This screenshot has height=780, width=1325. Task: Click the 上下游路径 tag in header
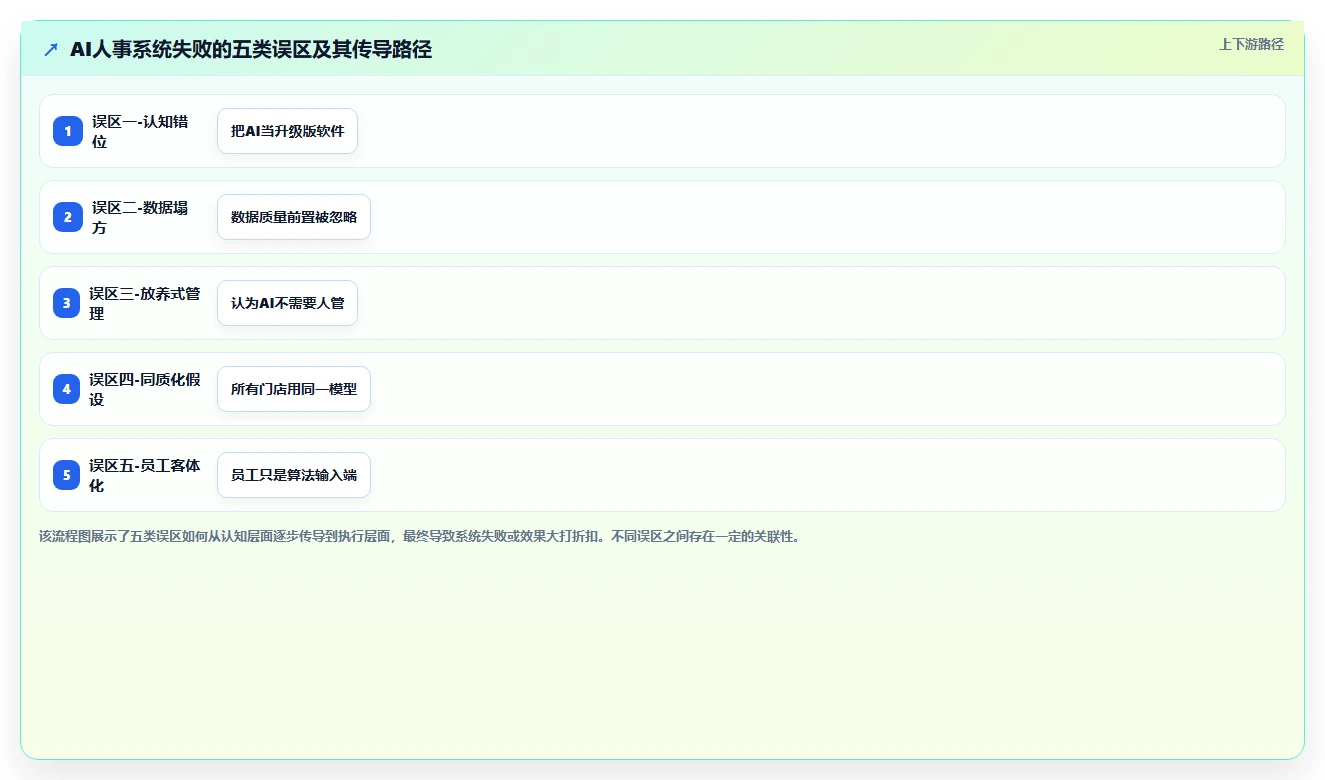click(x=1251, y=44)
